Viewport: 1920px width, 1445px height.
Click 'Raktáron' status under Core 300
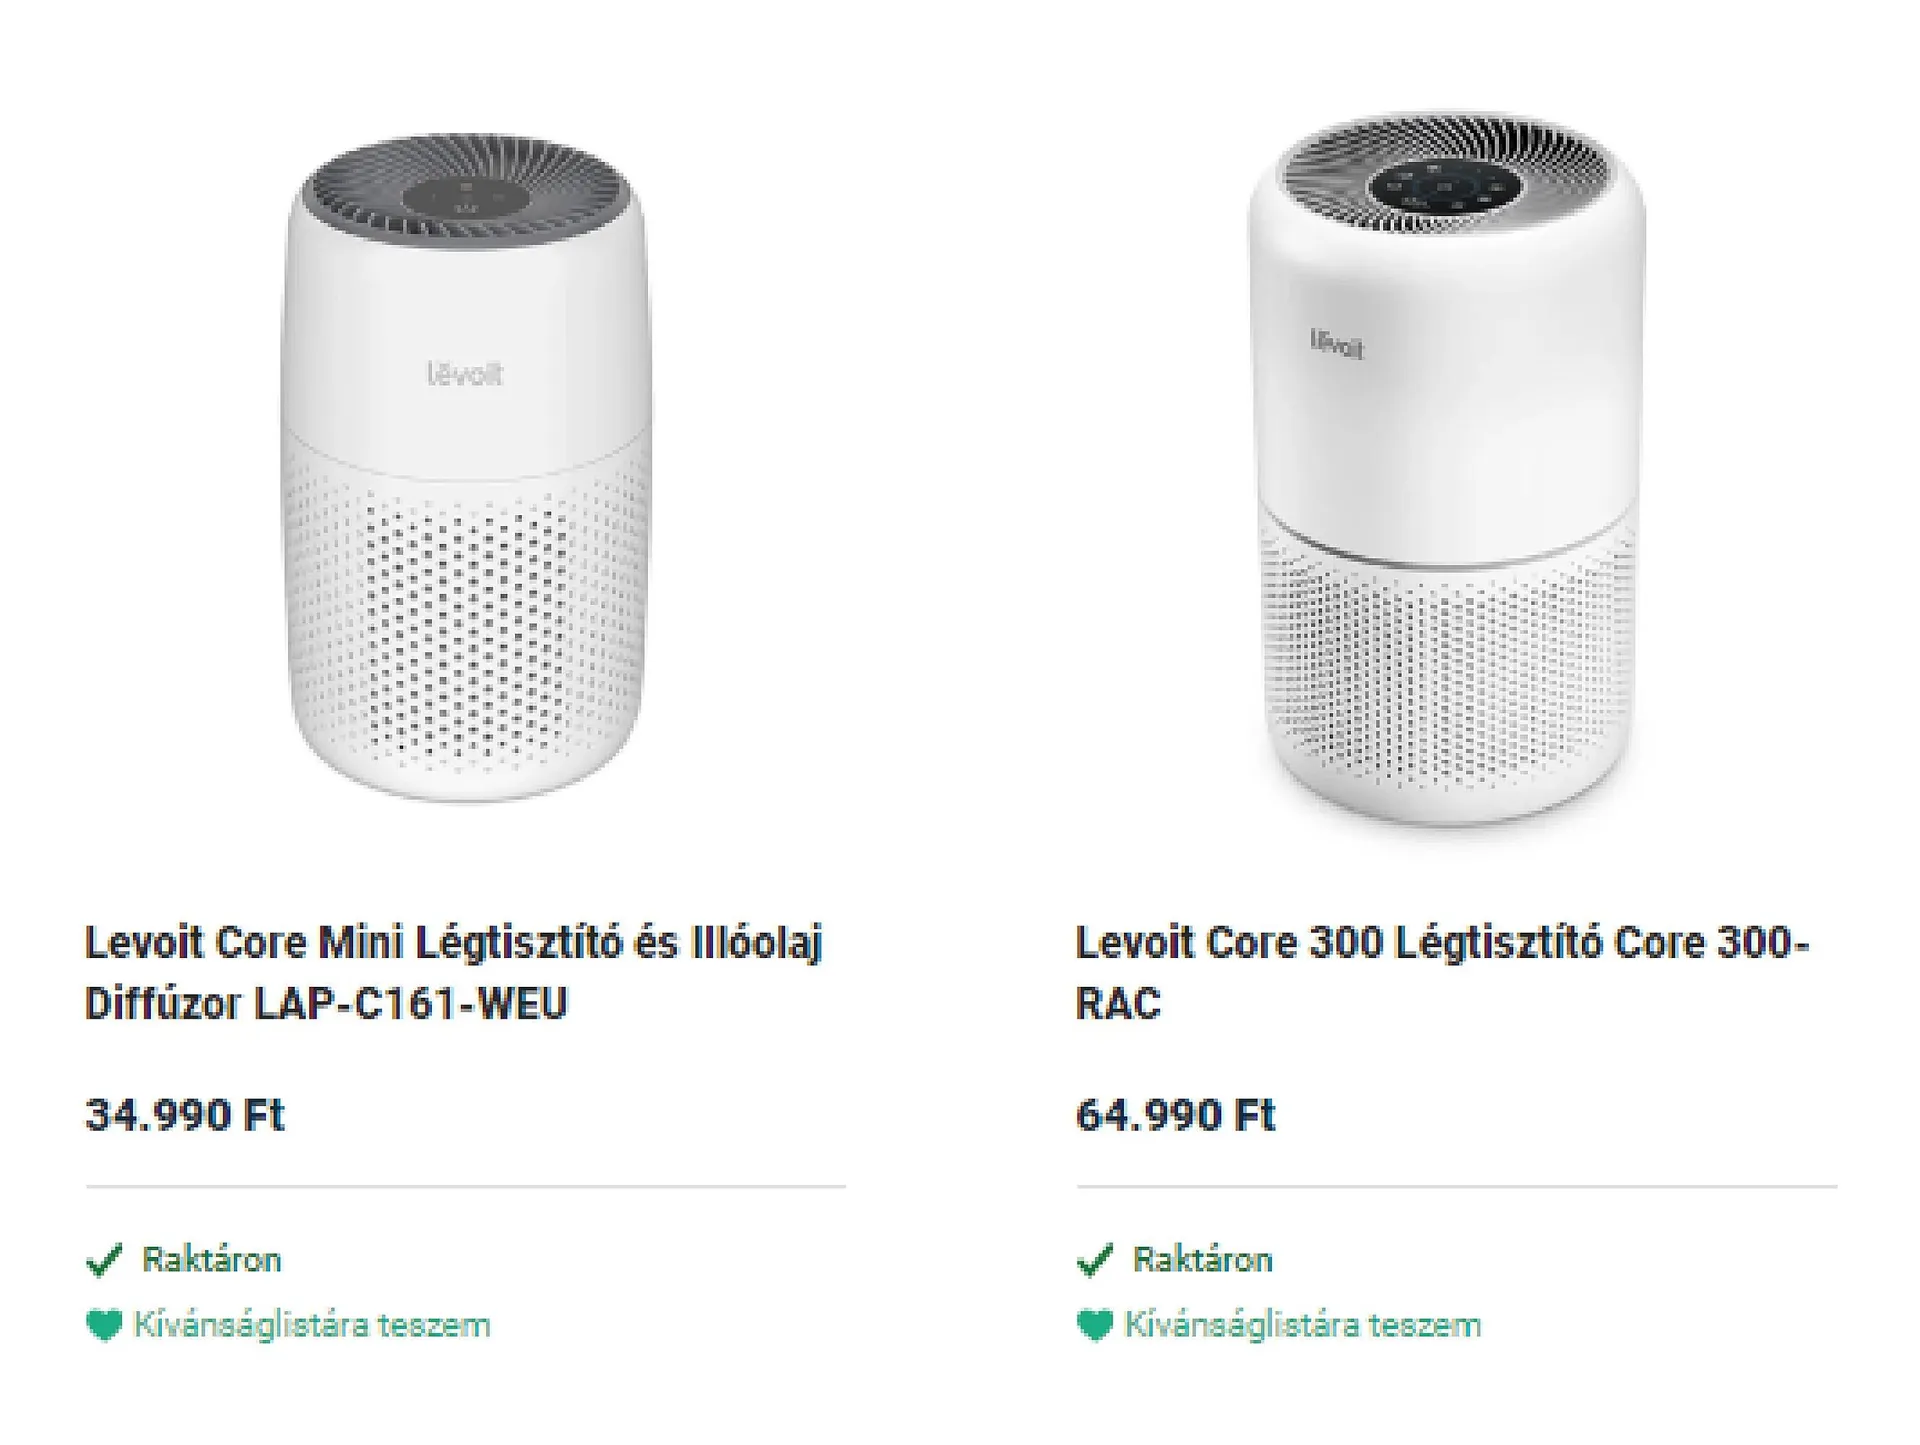(1202, 1260)
